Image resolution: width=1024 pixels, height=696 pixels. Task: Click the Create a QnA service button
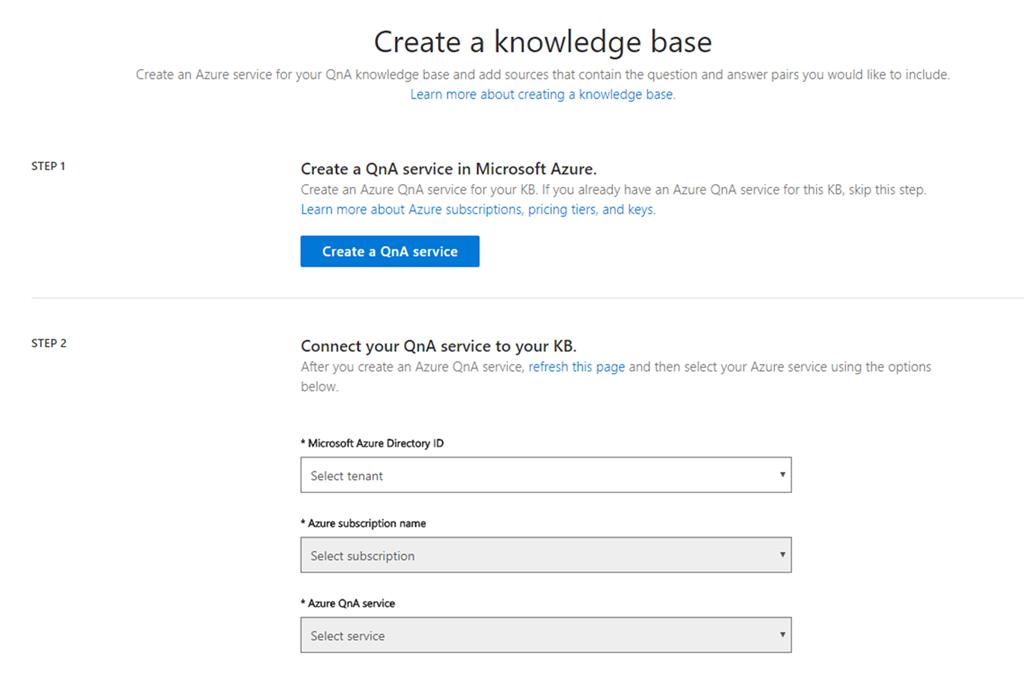pos(389,252)
